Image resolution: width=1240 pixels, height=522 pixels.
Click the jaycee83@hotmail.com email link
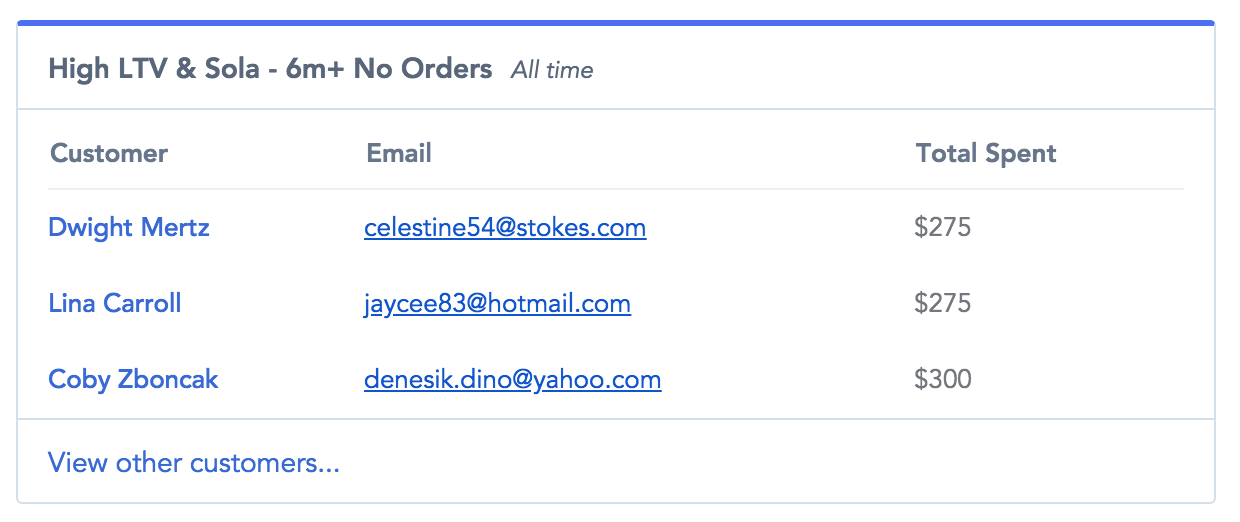pos(497,304)
